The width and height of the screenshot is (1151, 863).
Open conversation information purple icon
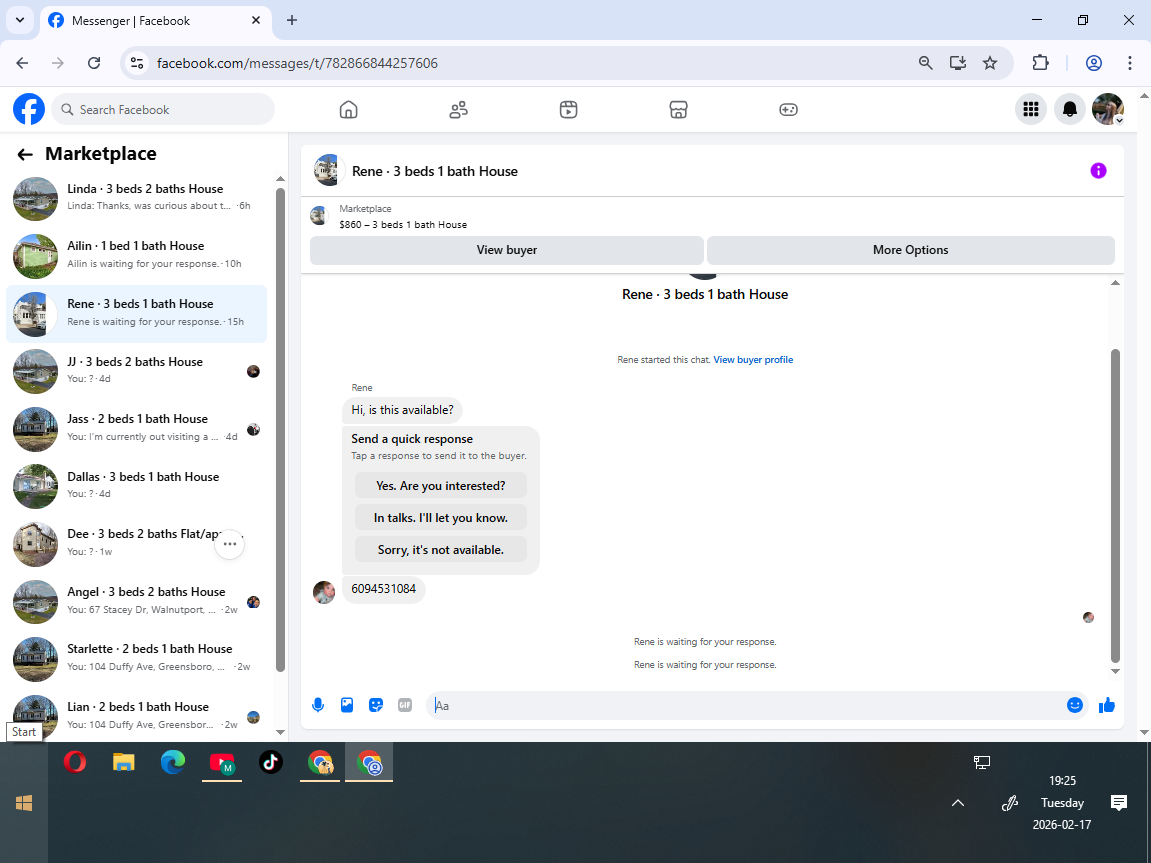pos(1098,171)
